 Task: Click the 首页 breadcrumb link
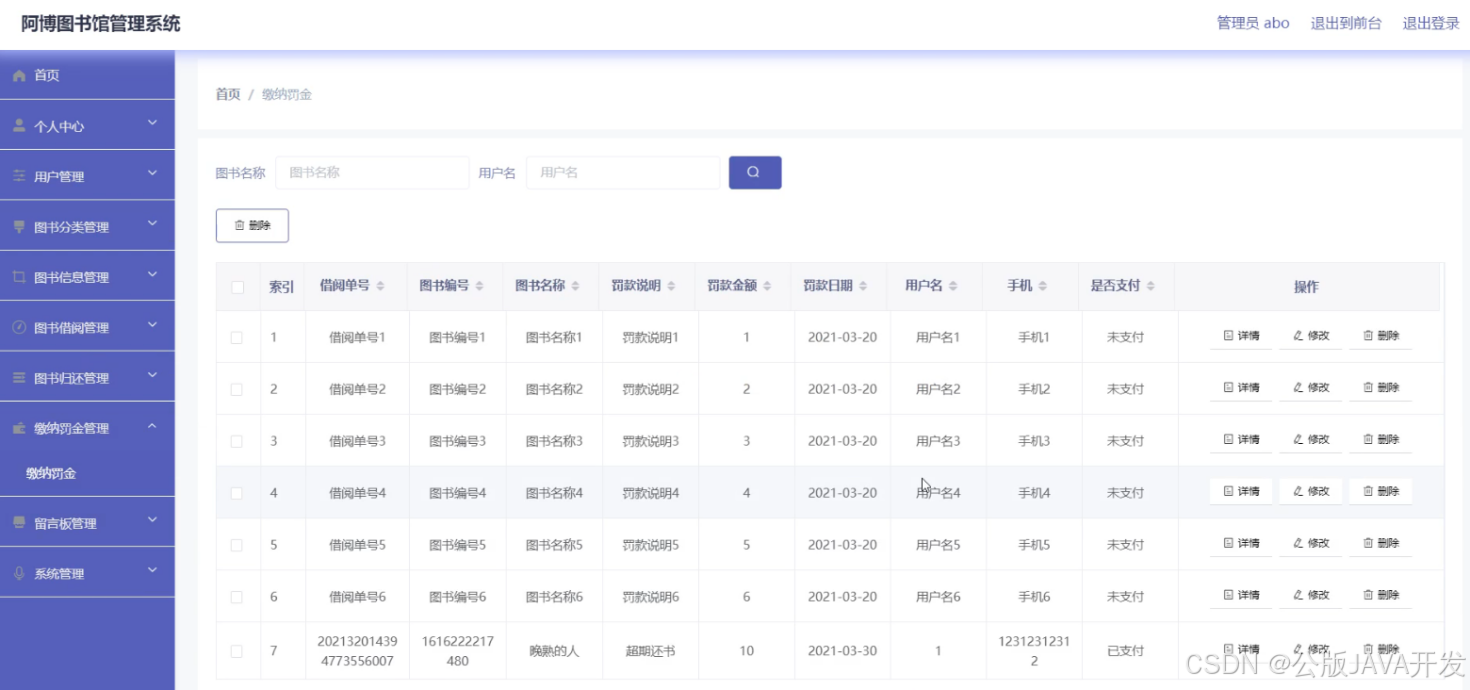(x=228, y=94)
